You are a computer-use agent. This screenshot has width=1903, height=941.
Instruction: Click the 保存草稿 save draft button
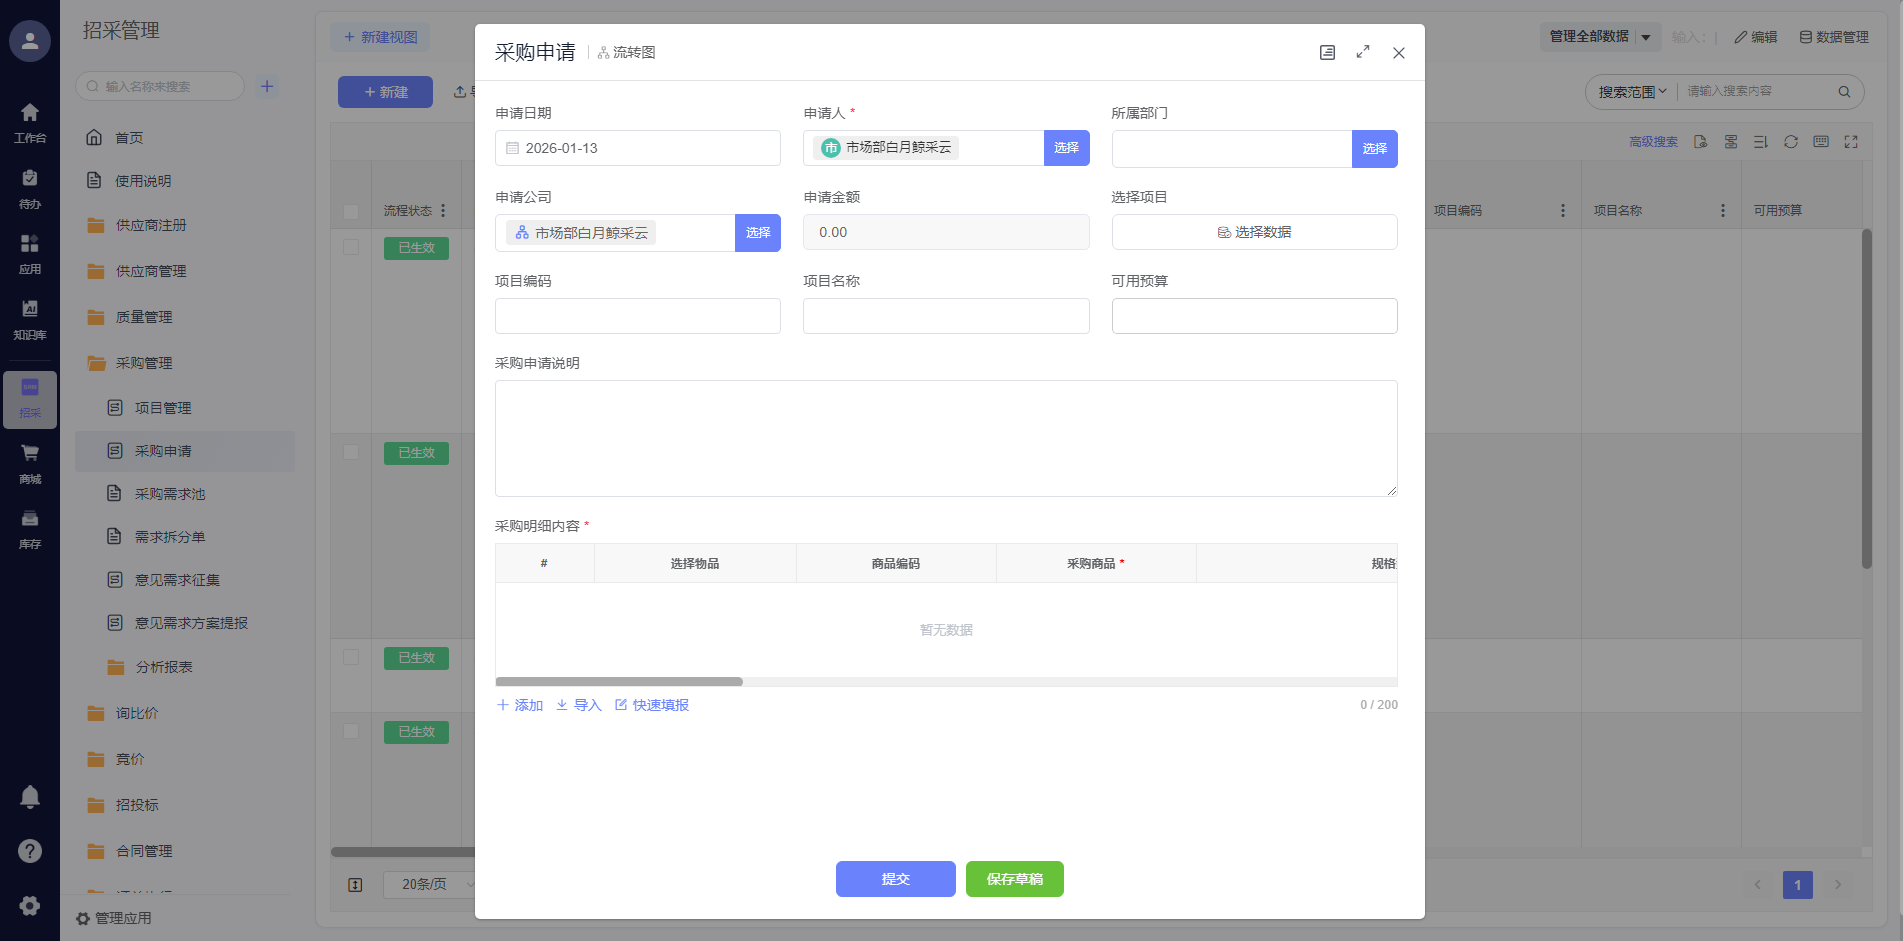pyautogui.click(x=1014, y=879)
